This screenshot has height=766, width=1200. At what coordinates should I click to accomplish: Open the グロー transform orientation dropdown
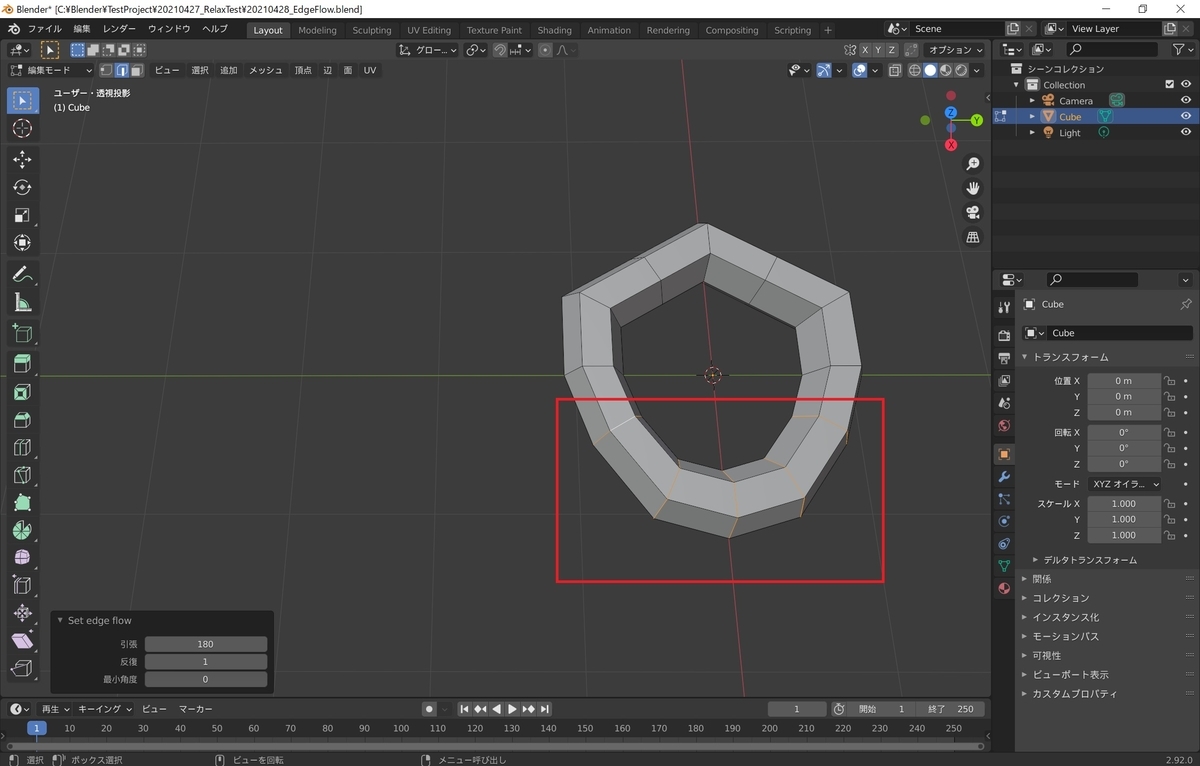coord(428,49)
